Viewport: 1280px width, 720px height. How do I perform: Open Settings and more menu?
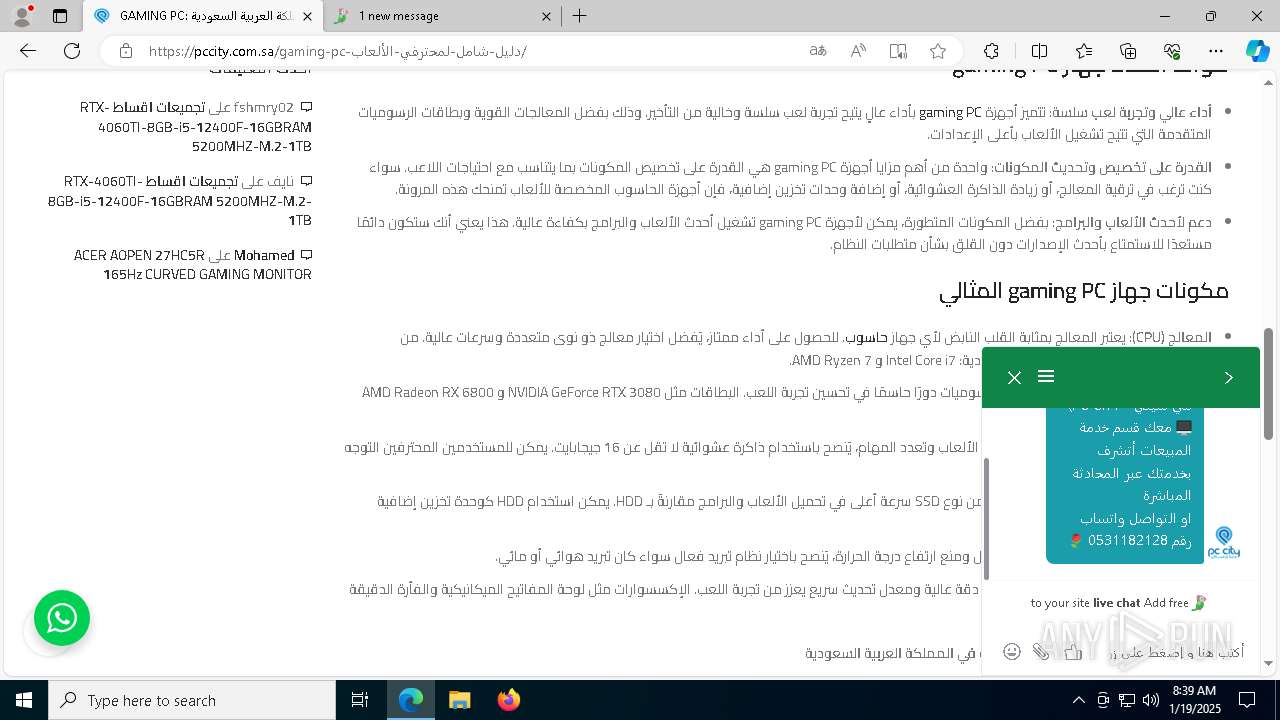pos(1216,51)
